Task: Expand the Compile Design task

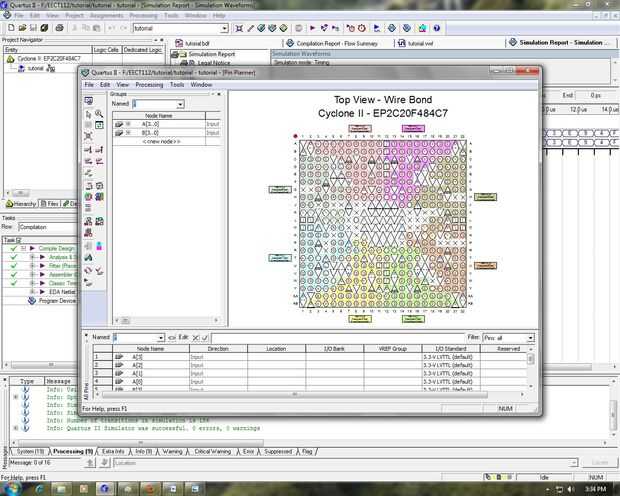Action: [24, 248]
